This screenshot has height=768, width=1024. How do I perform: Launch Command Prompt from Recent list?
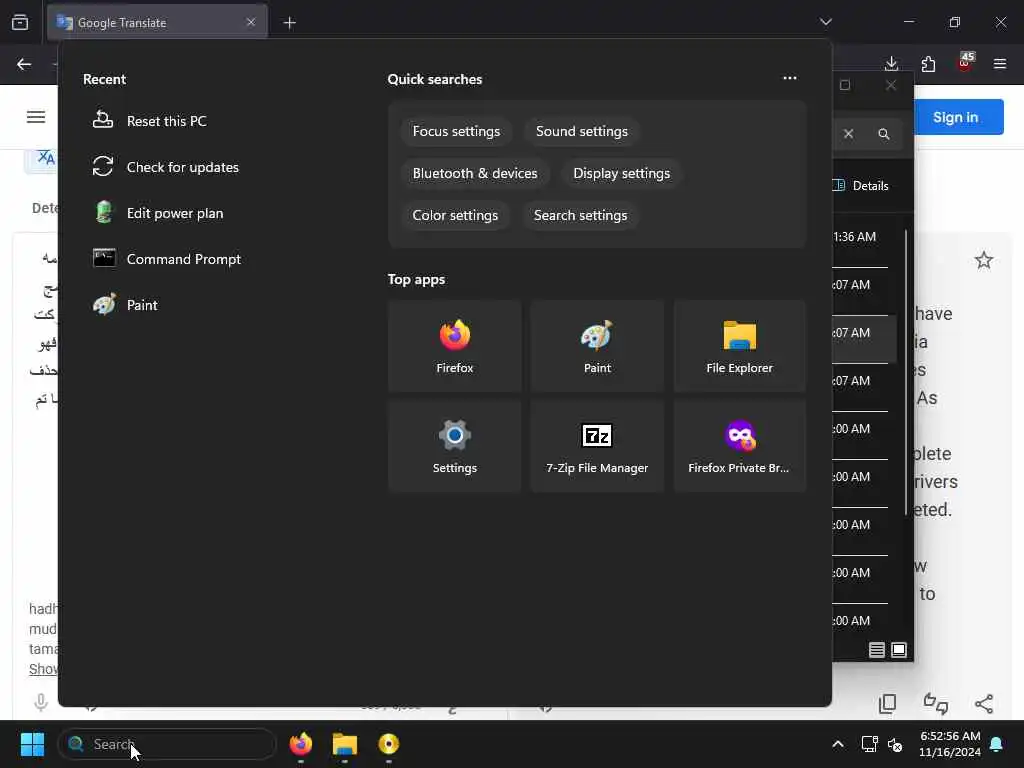(x=167, y=259)
